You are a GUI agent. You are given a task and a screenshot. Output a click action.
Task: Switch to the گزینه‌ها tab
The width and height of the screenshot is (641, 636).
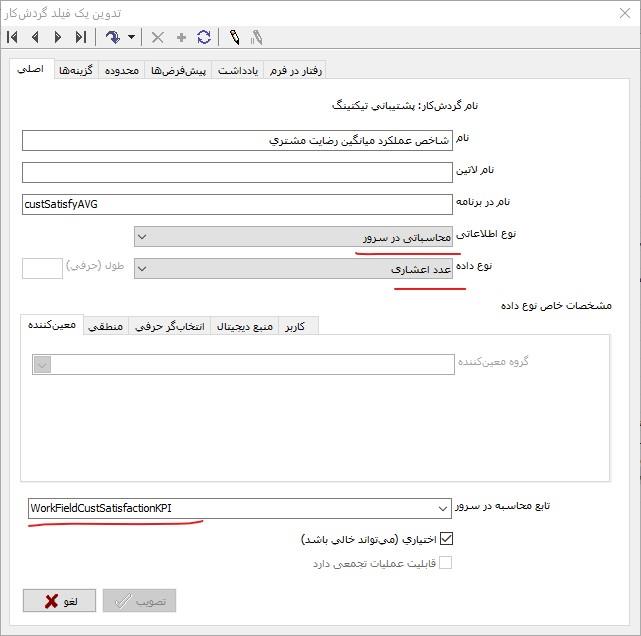point(76,70)
